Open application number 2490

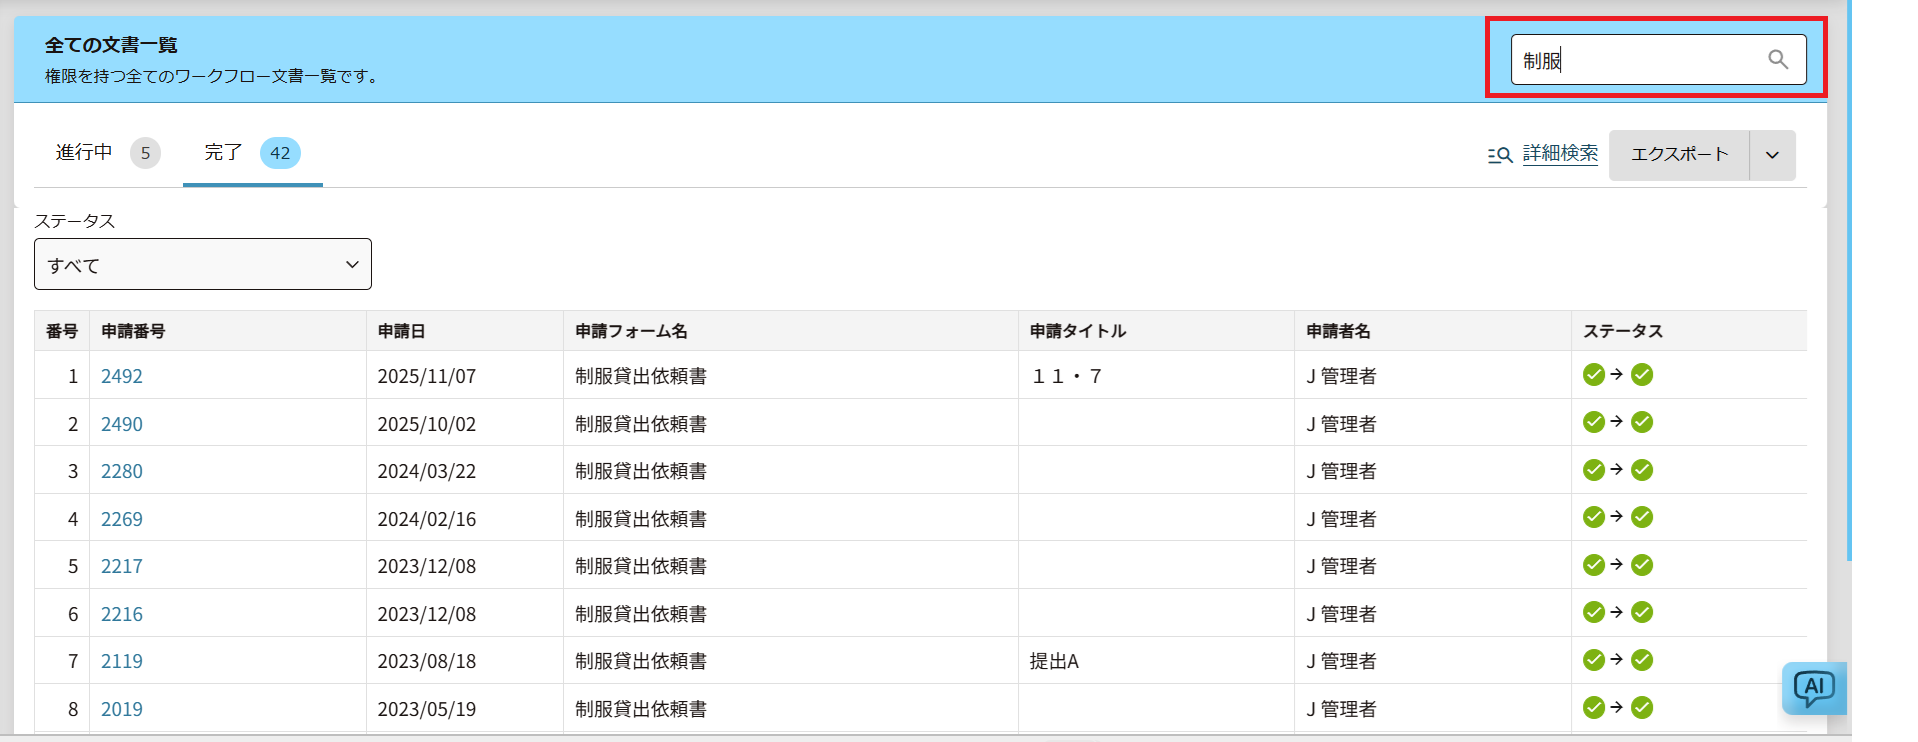[x=122, y=424]
